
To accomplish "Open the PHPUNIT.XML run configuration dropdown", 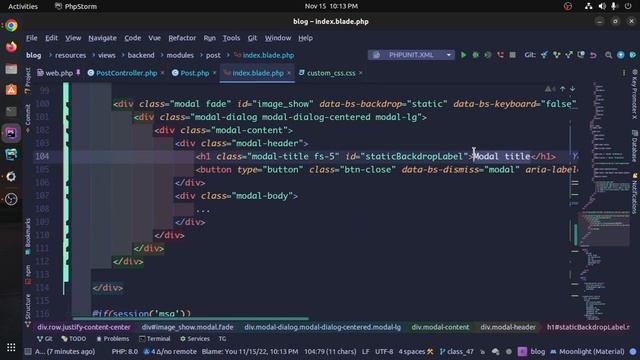I will tap(411, 55).
